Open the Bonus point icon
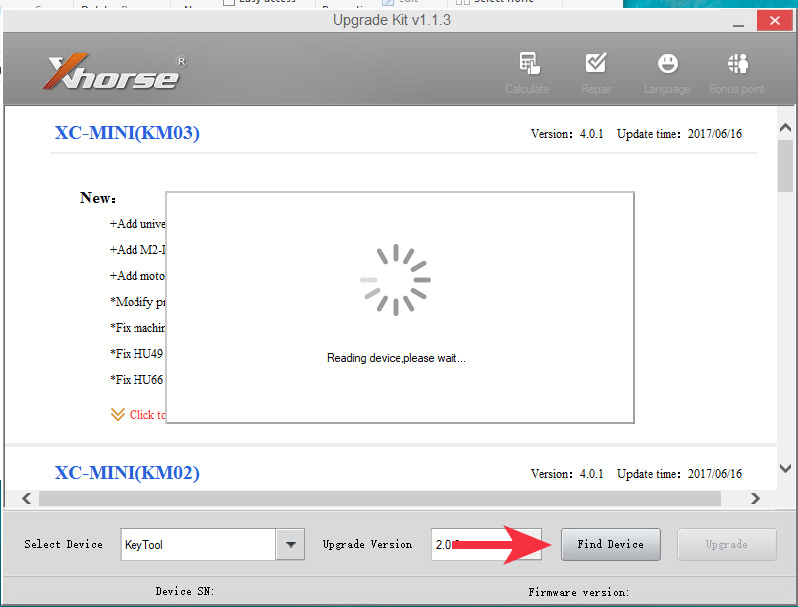 (x=737, y=63)
